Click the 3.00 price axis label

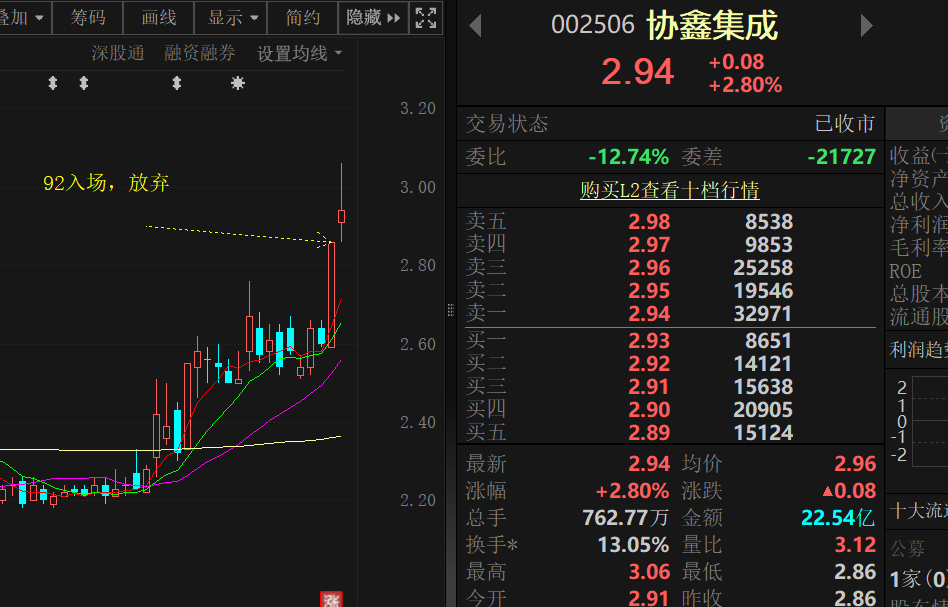point(417,187)
